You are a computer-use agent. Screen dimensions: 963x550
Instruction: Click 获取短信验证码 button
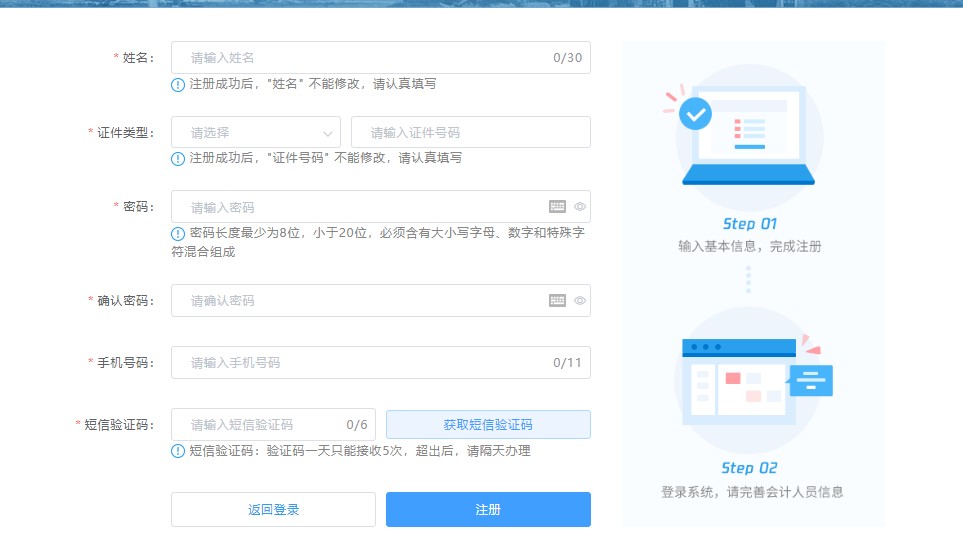point(488,425)
